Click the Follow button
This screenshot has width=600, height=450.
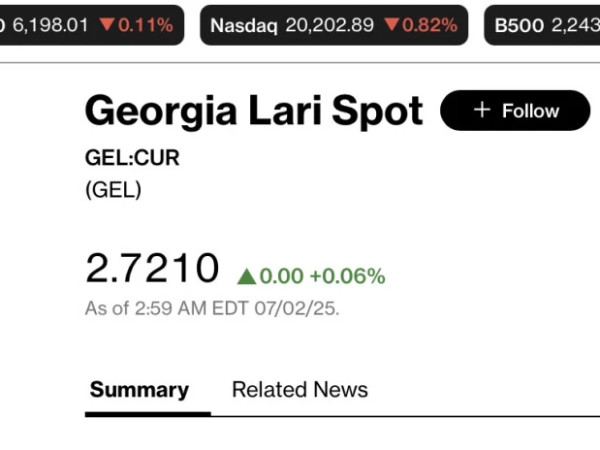pos(515,111)
